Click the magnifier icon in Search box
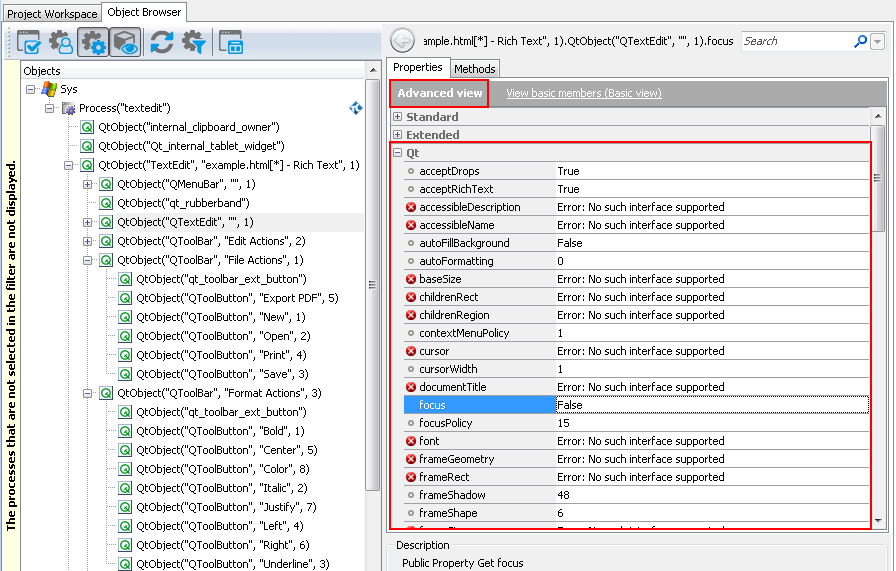 860,41
